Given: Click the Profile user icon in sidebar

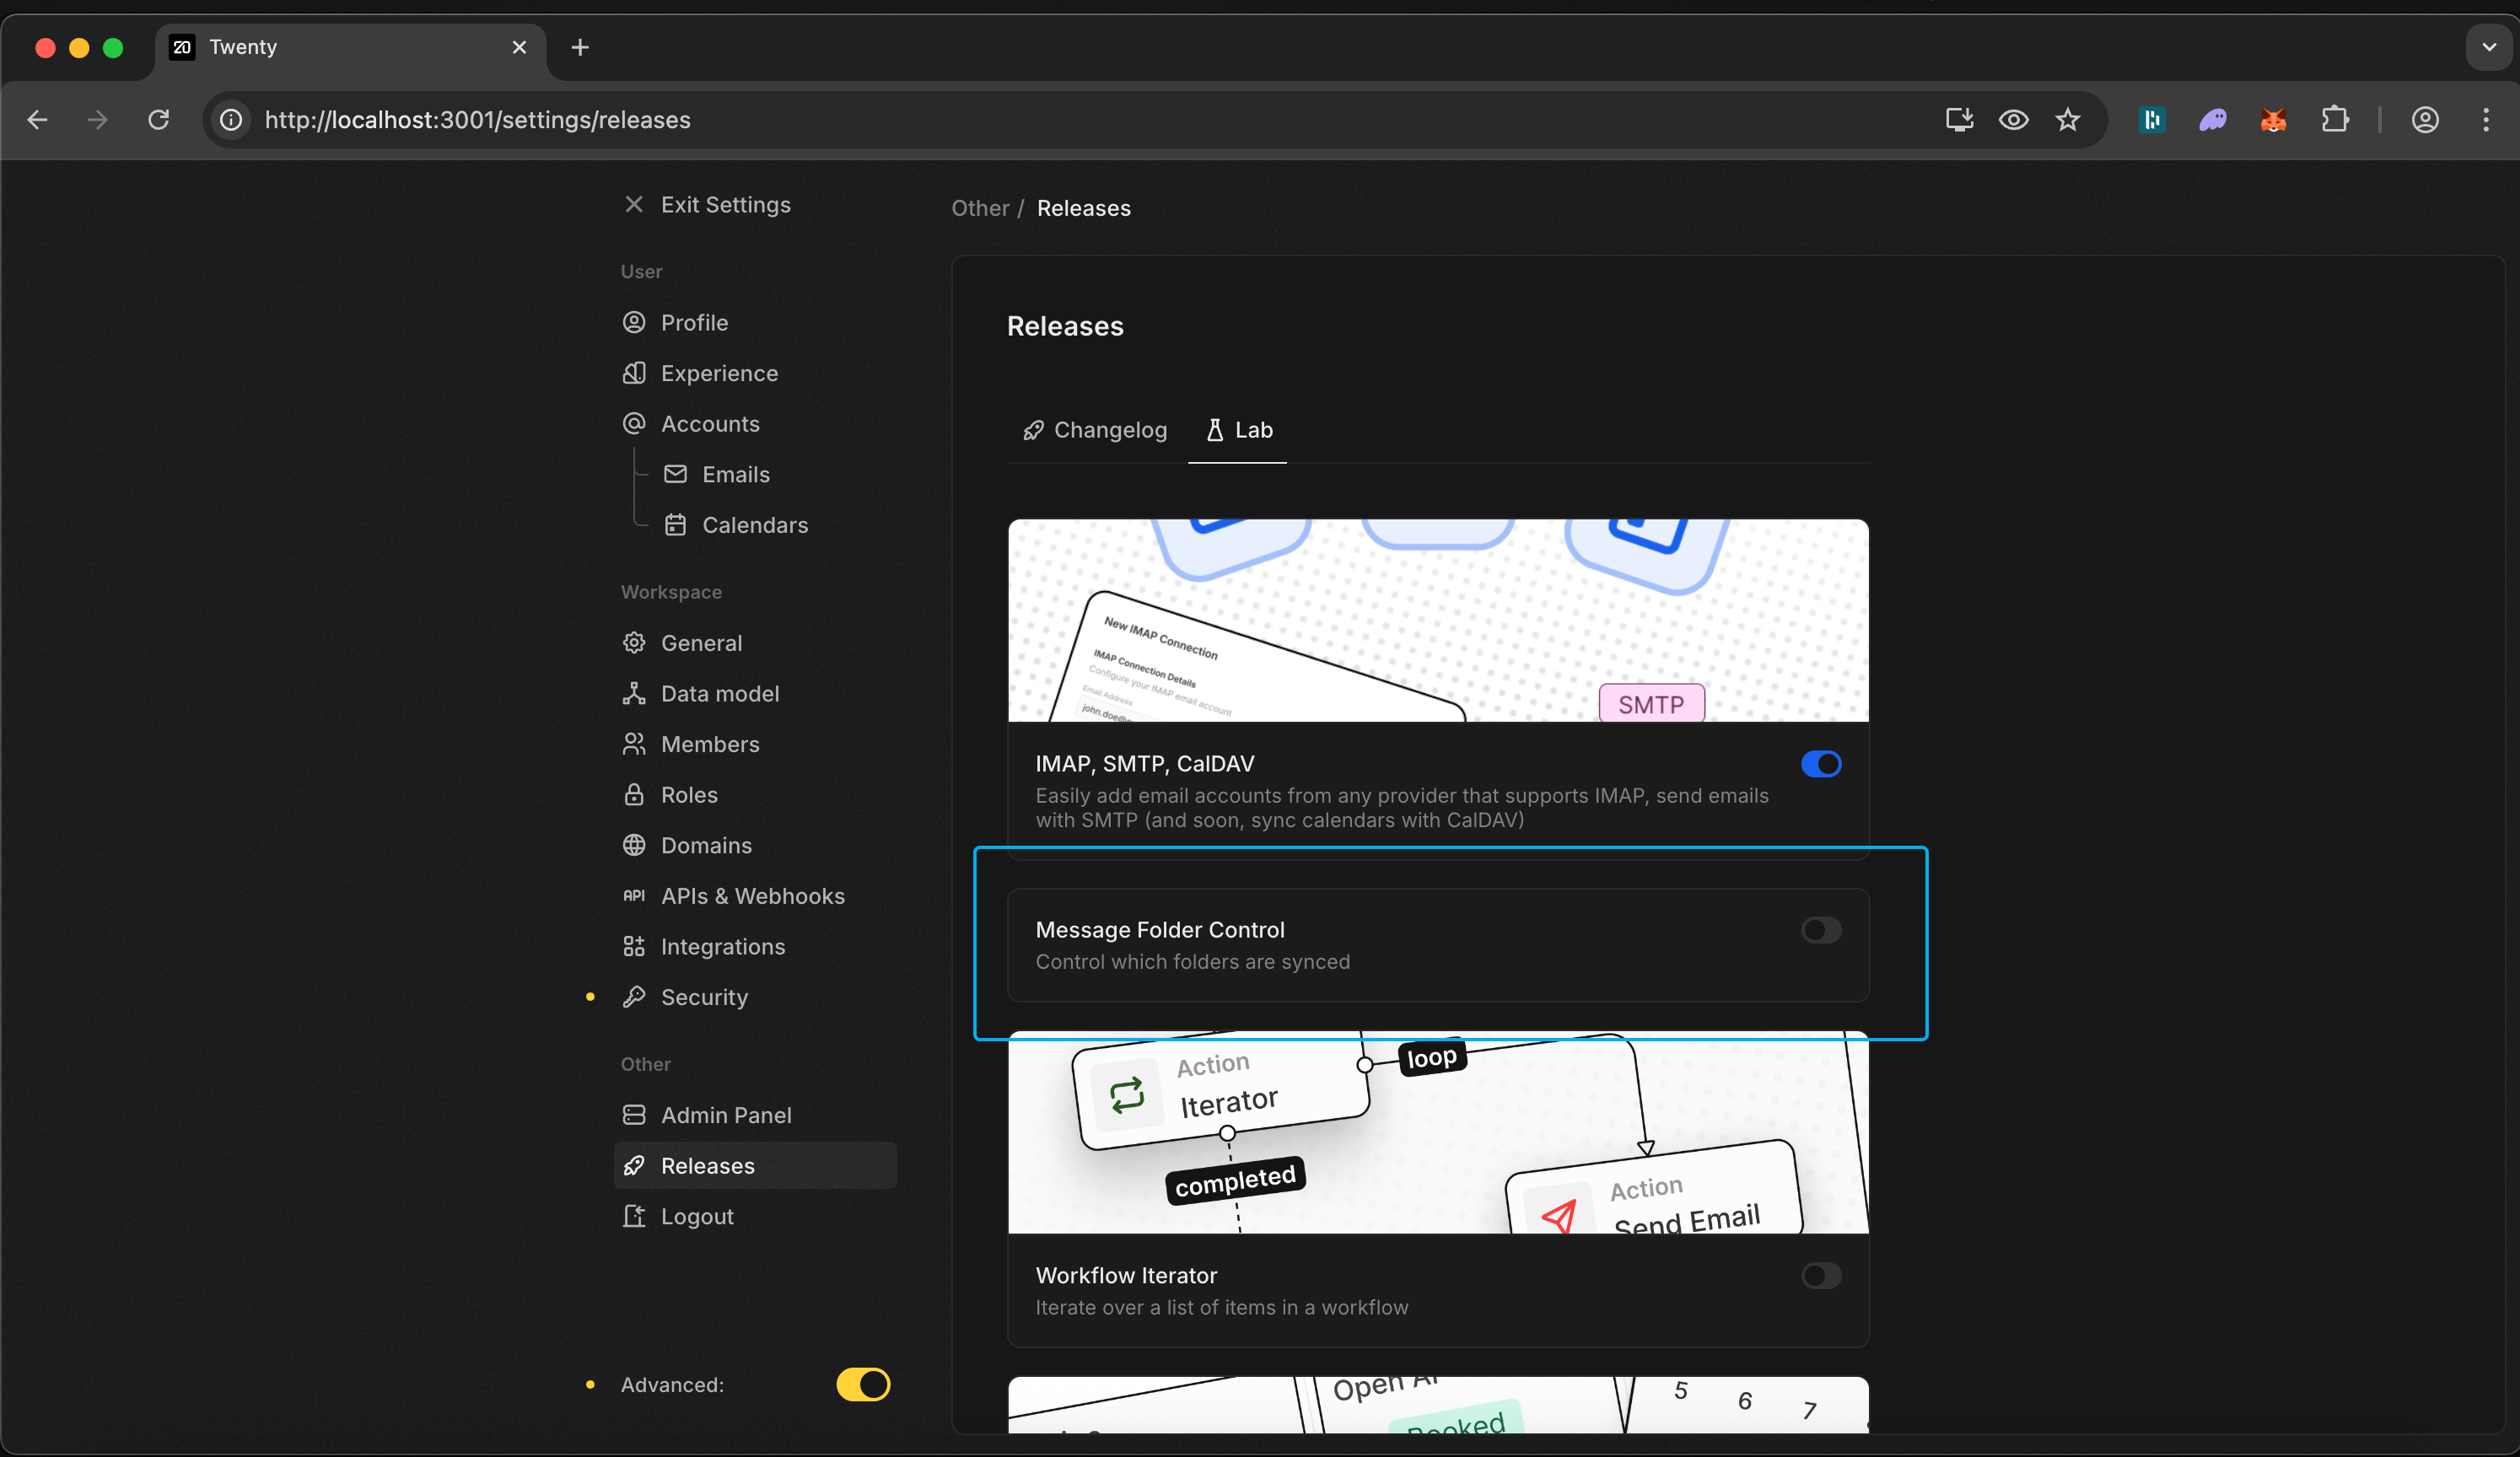Looking at the screenshot, I should click(634, 322).
